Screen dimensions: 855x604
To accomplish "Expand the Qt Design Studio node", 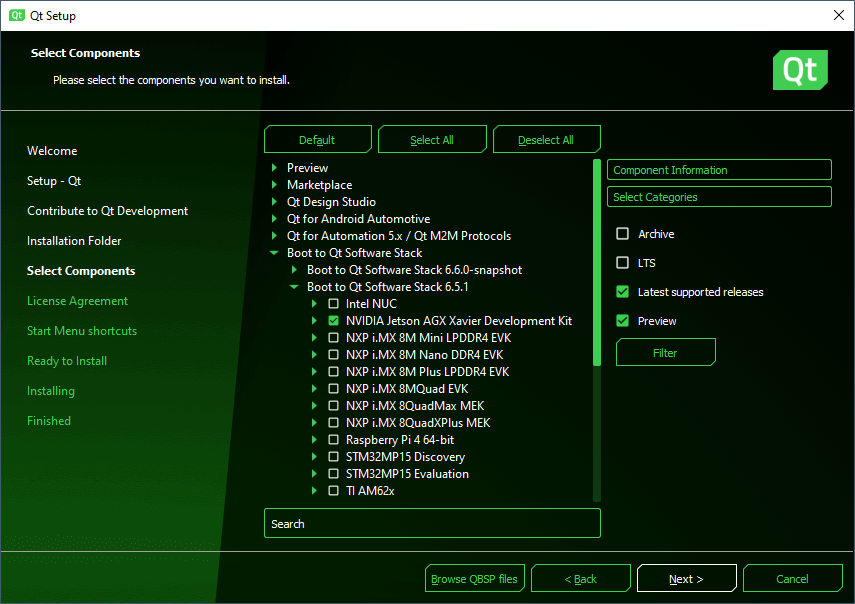I will point(274,202).
